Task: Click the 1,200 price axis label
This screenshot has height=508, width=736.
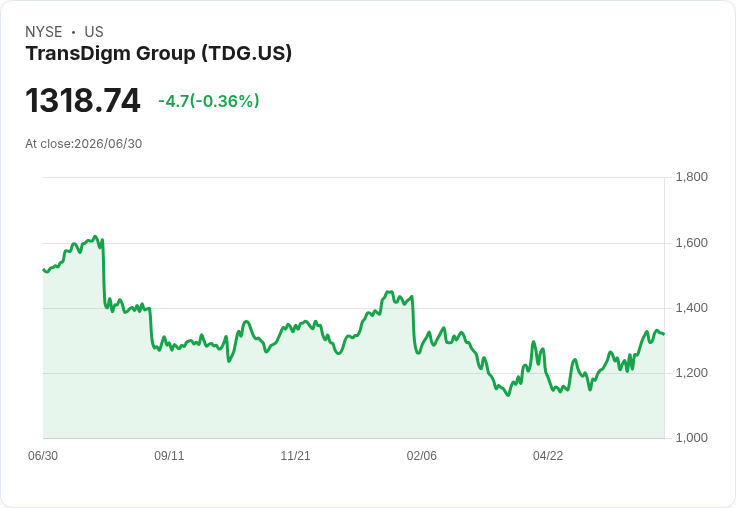Action: [691, 373]
